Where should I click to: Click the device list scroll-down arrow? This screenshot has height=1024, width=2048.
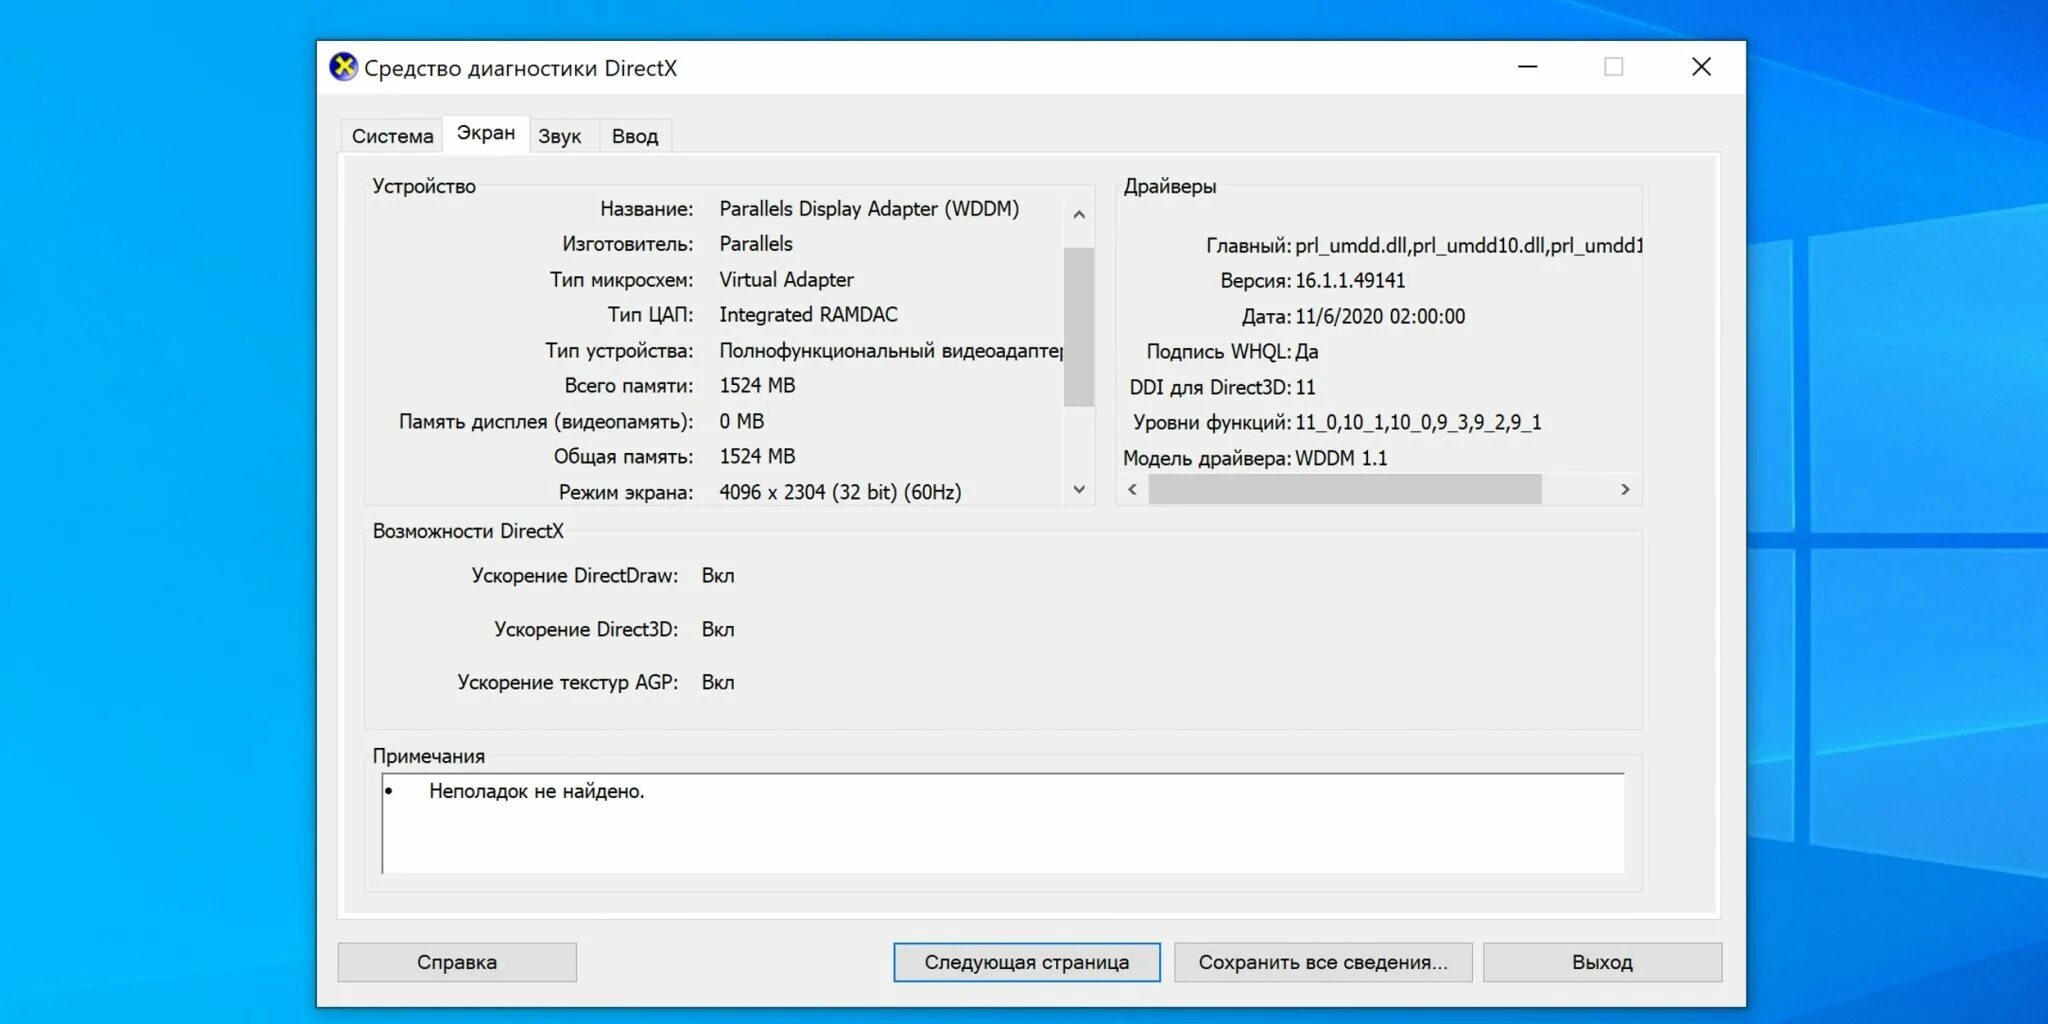pyautogui.click(x=1079, y=489)
